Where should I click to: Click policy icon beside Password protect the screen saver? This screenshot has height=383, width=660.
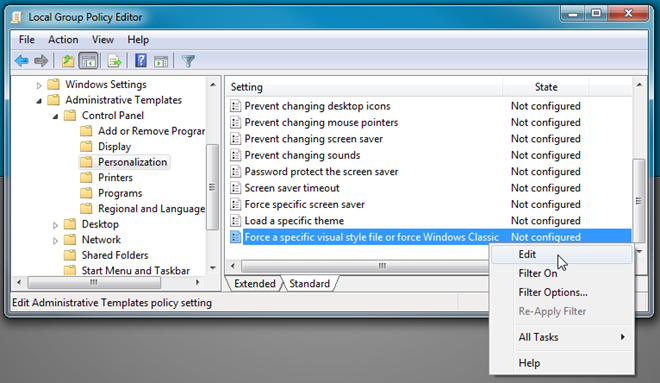235,171
